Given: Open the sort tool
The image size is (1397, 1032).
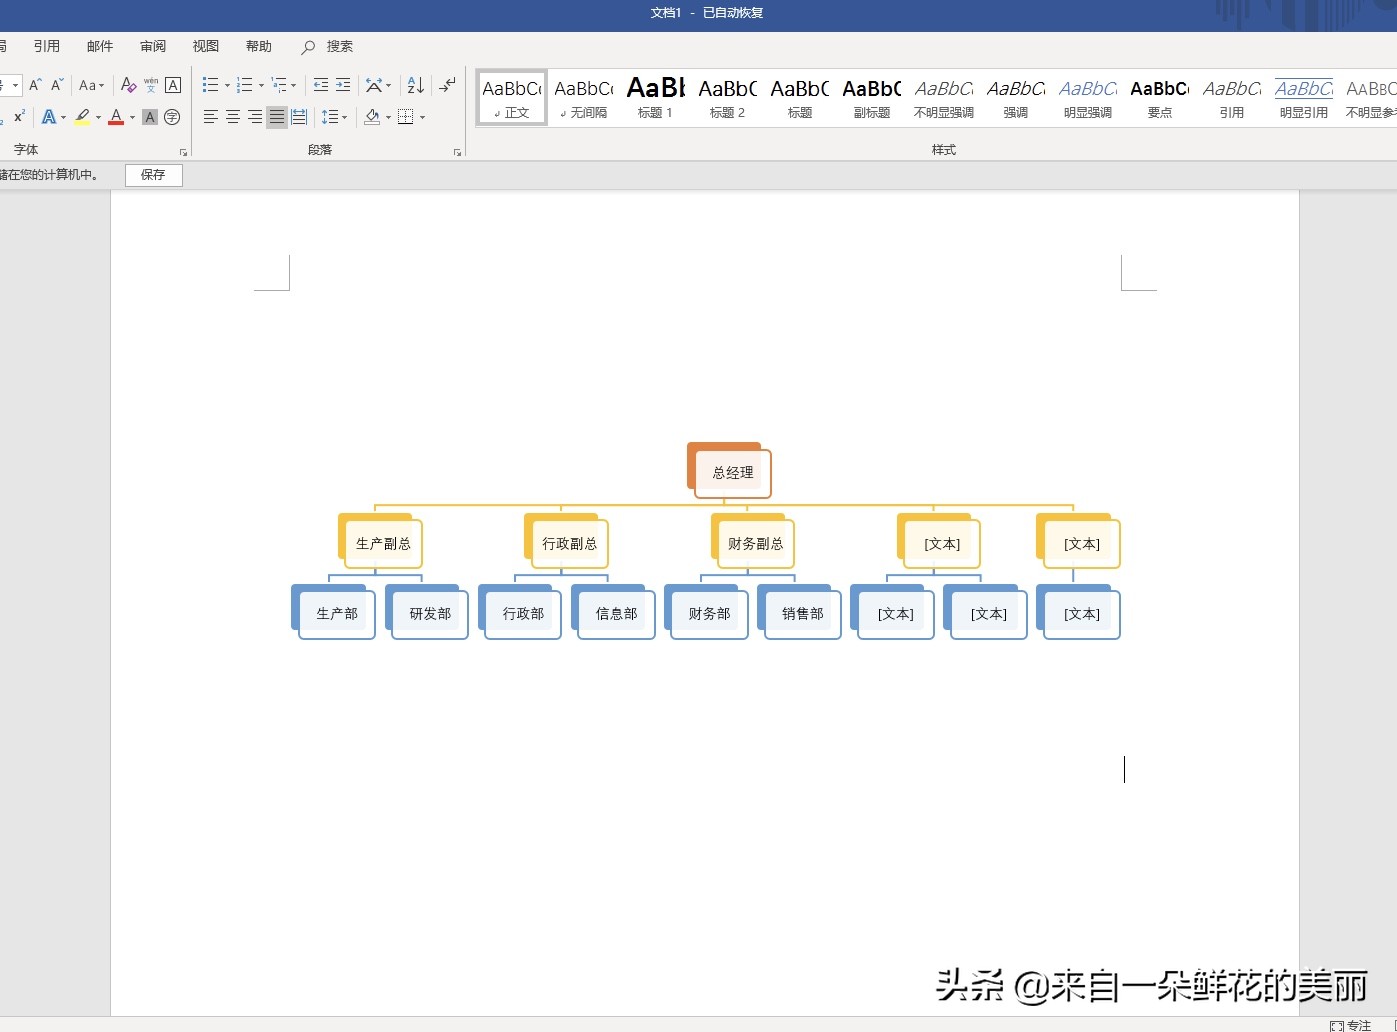Looking at the screenshot, I should click(x=414, y=85).
